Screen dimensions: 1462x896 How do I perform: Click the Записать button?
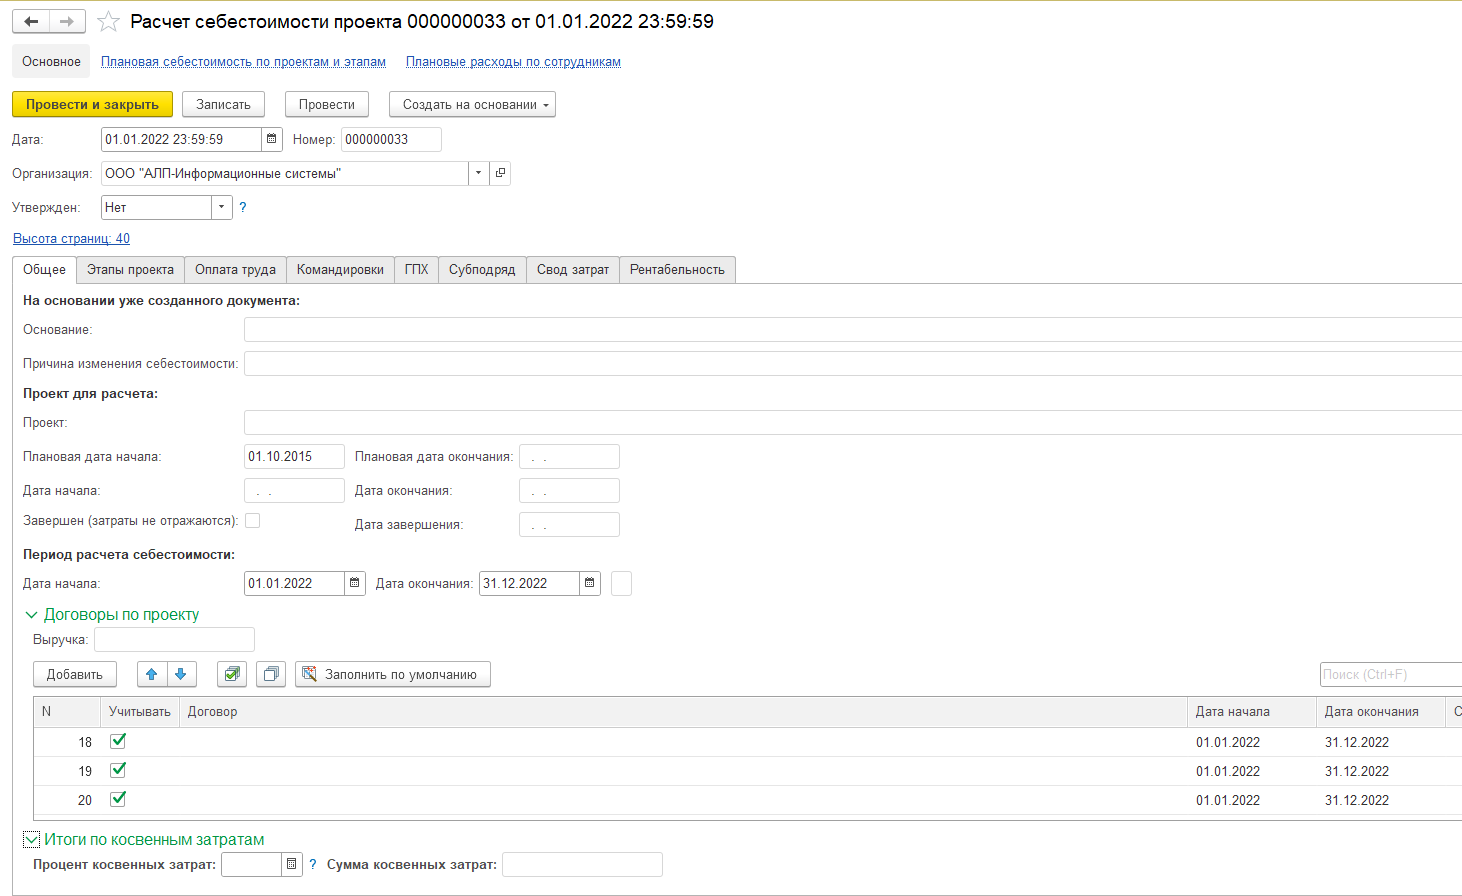(223, 104)
